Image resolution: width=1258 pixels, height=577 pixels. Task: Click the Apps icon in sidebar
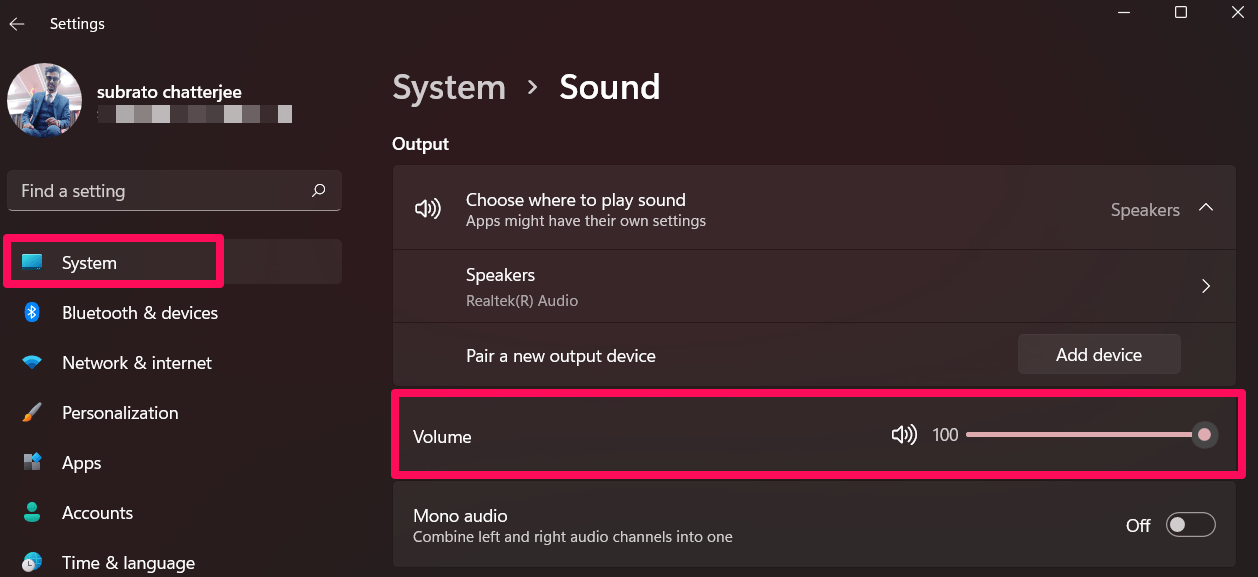pyautogui.click(x=32, y=462)
